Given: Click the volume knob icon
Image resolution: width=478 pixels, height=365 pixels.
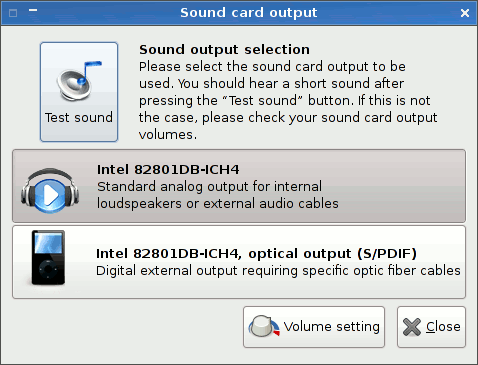Looking at the screenshot, I should [264, 326].
